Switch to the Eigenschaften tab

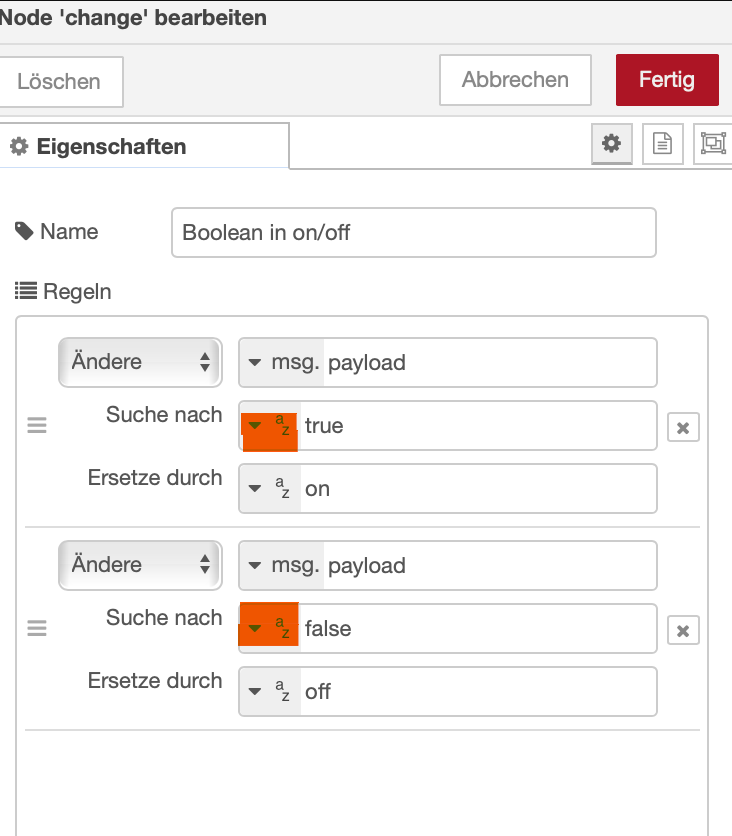[x=110, y=147]
